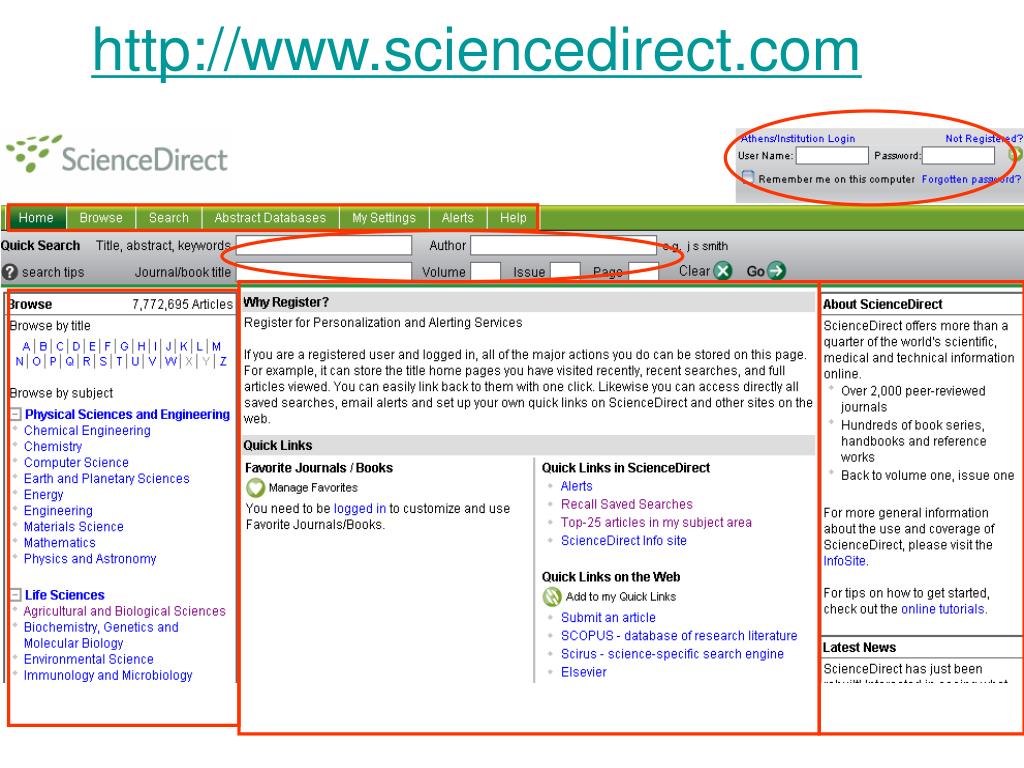The width and height of the screenshot is (1024, 768).
Task: Open Earth and Planetary Sciences subject
Action: 106,479
